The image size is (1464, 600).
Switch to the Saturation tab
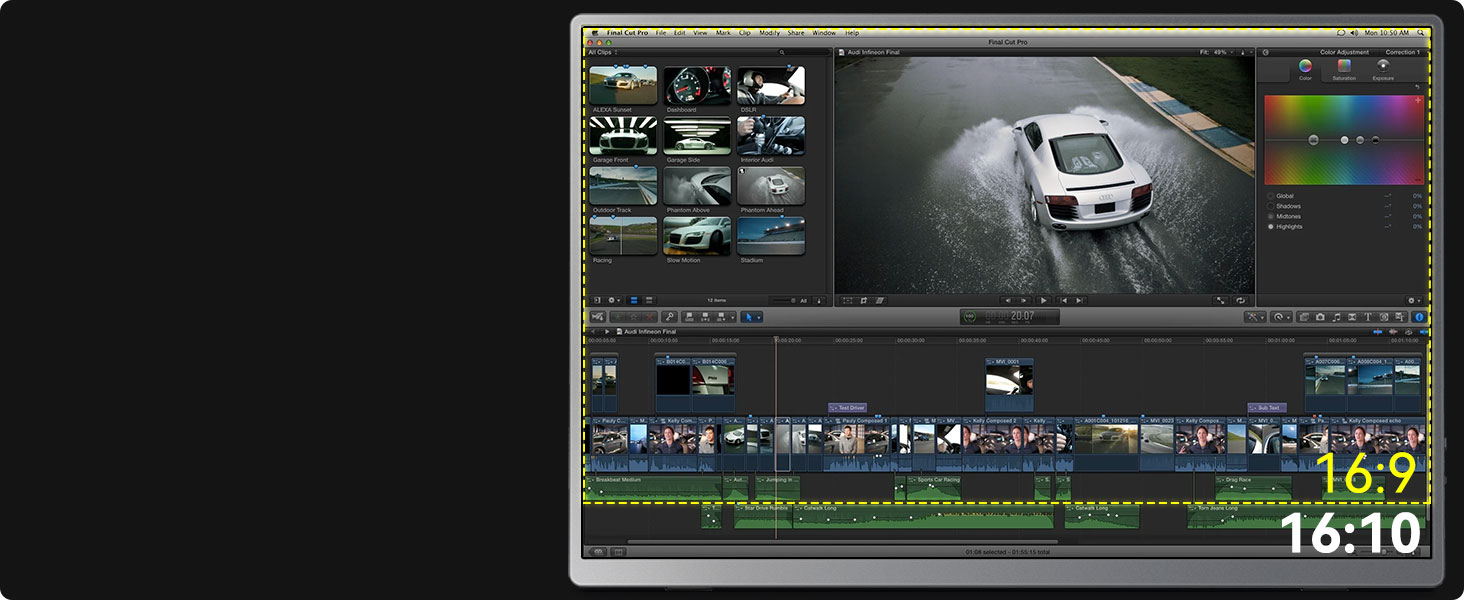[1344, 68]
